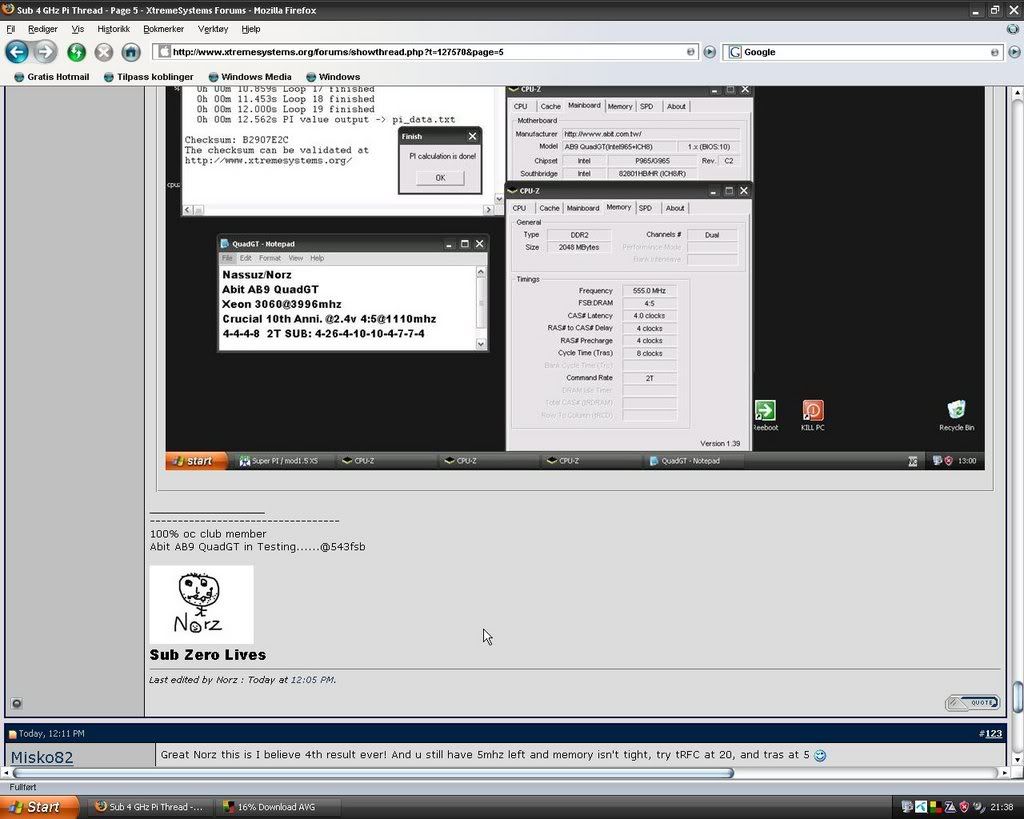Open the Rediger menu
1024x819 pixels.
pos(42,29)
